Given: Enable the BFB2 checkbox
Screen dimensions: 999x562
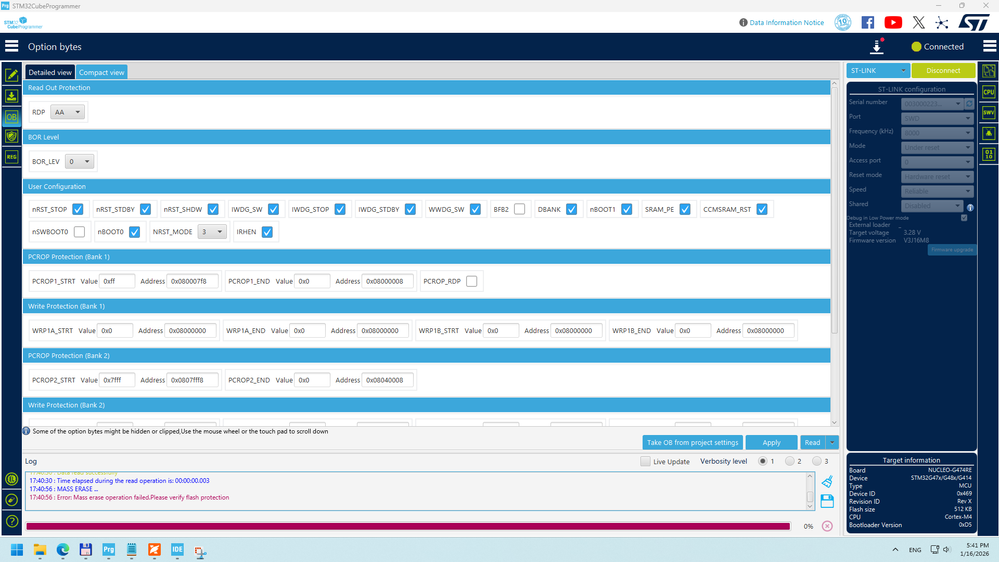Looking at the screenshot, I should click(519, 209).
